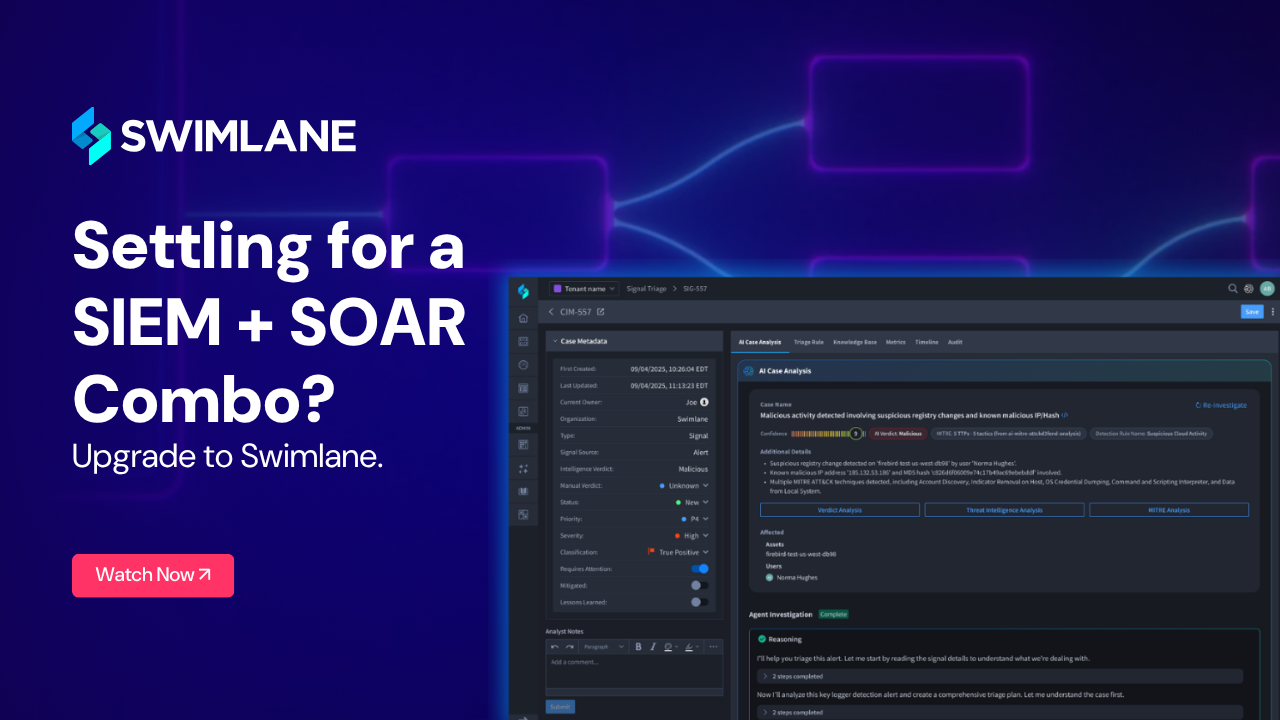Viewport: 1280px width, 720px height.
Task: Open Verdict Analysis
Action: click(x=840, y=510)
